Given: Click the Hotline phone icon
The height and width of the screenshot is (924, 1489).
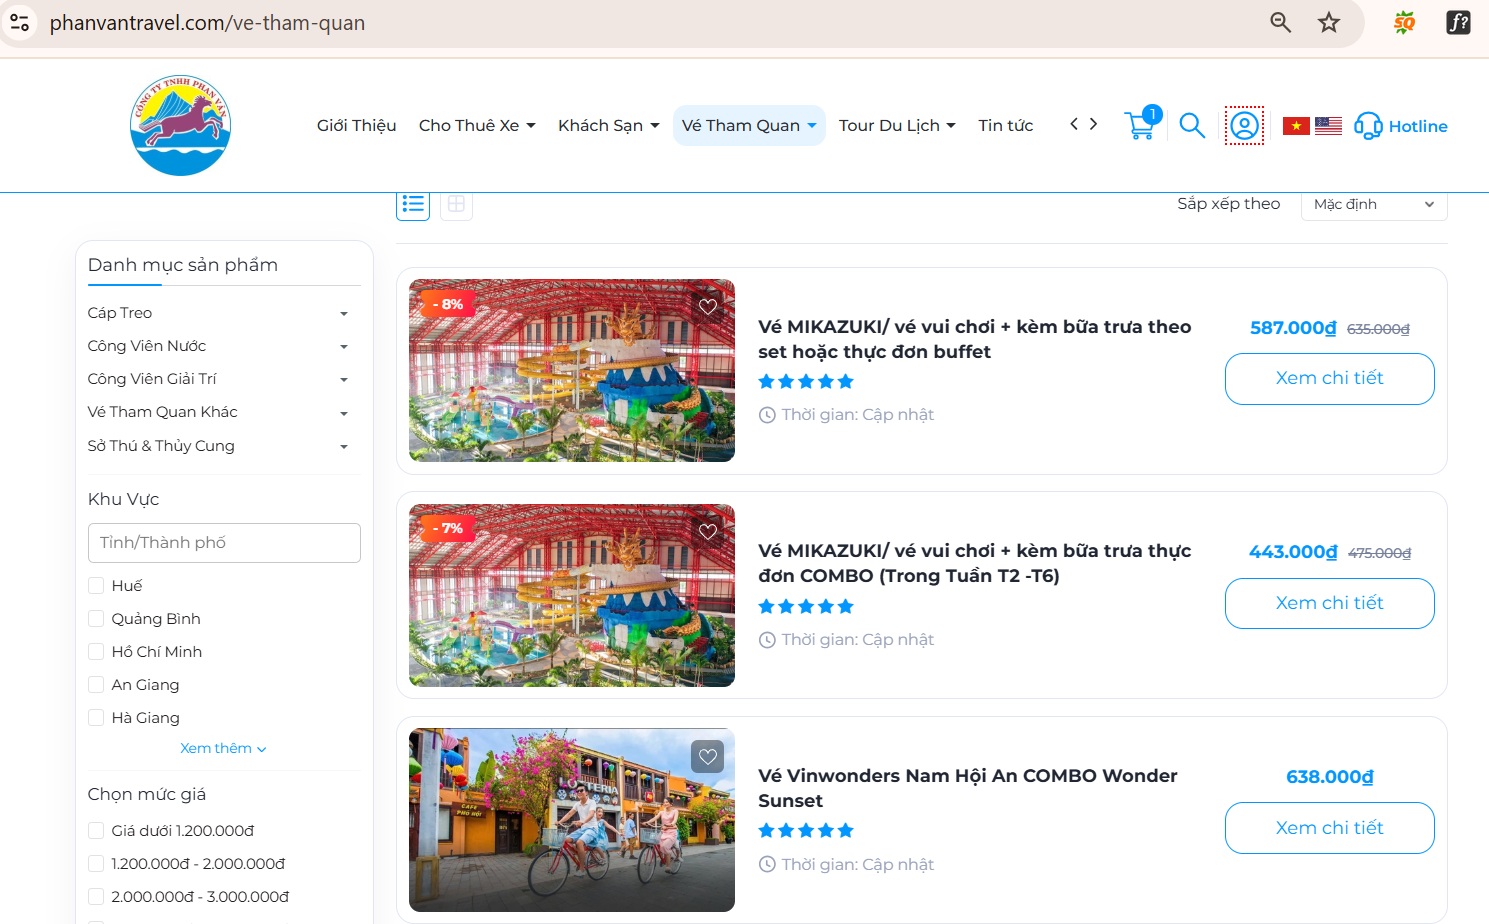Looking at the screenshot, I should click(1366, 126).
